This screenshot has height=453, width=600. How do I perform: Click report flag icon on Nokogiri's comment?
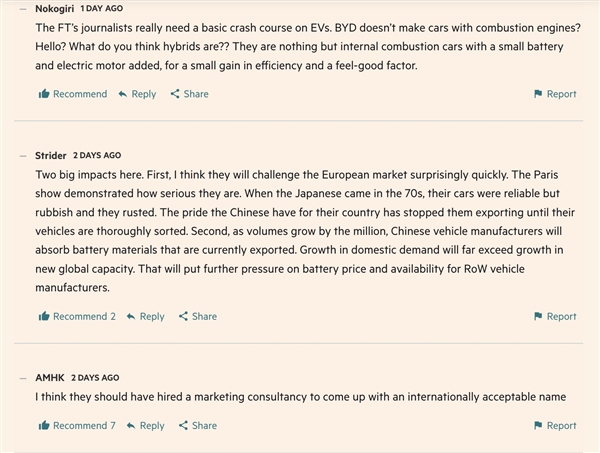tap(538, 94)
